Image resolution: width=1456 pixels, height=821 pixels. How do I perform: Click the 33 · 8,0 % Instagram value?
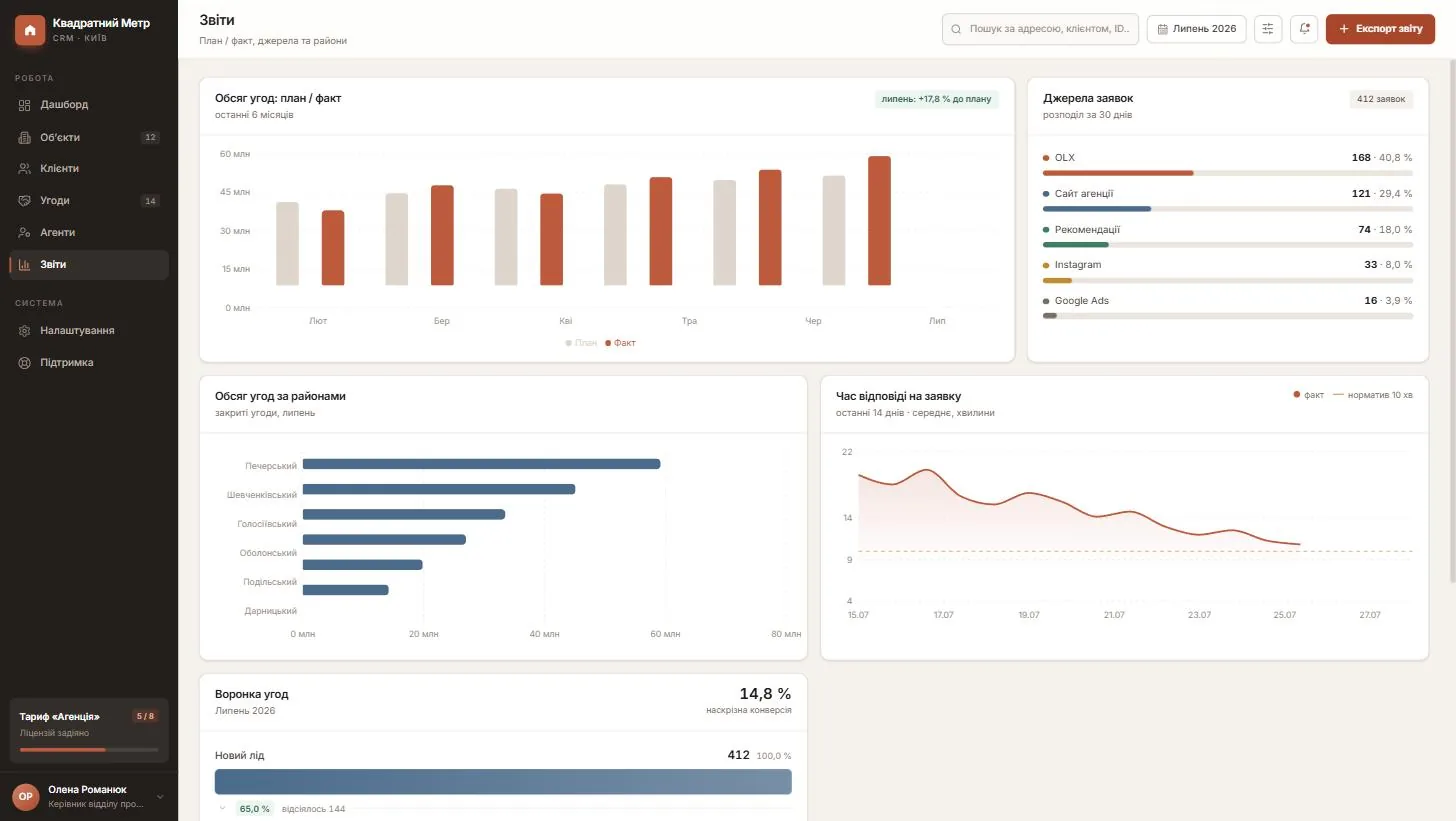(1388, 265)
